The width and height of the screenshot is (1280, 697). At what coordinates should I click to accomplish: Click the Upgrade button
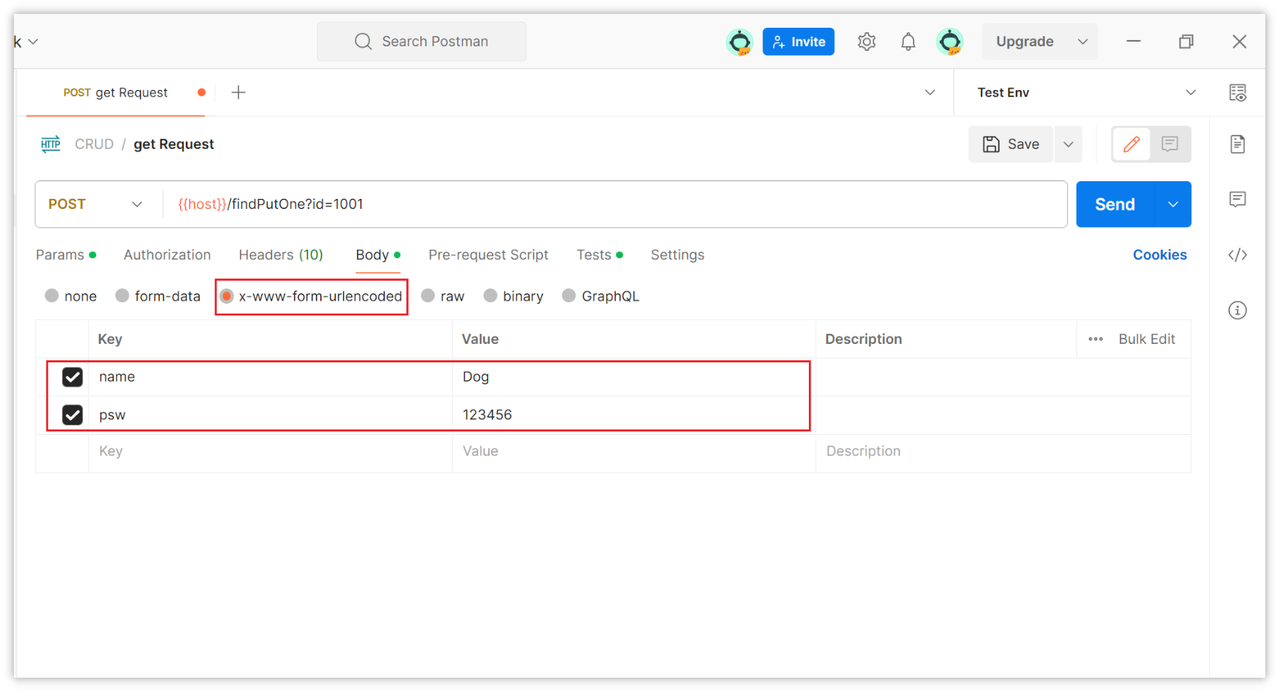click(x=1025, y=42)
